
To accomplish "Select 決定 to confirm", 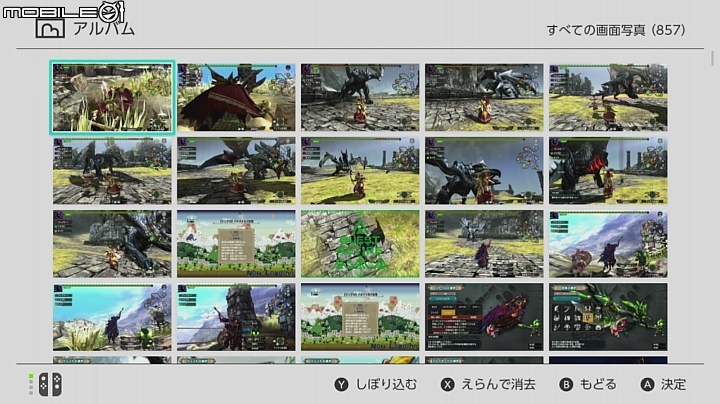I will point(673,385).
